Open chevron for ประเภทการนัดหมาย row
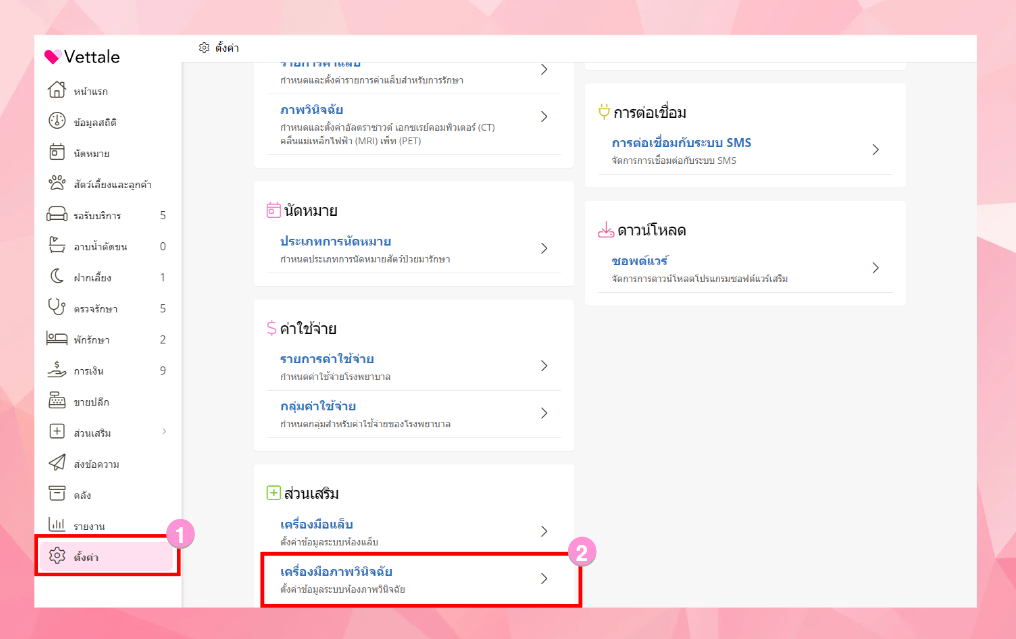This screenshot has width=1016, height=639. click(544, 248)
